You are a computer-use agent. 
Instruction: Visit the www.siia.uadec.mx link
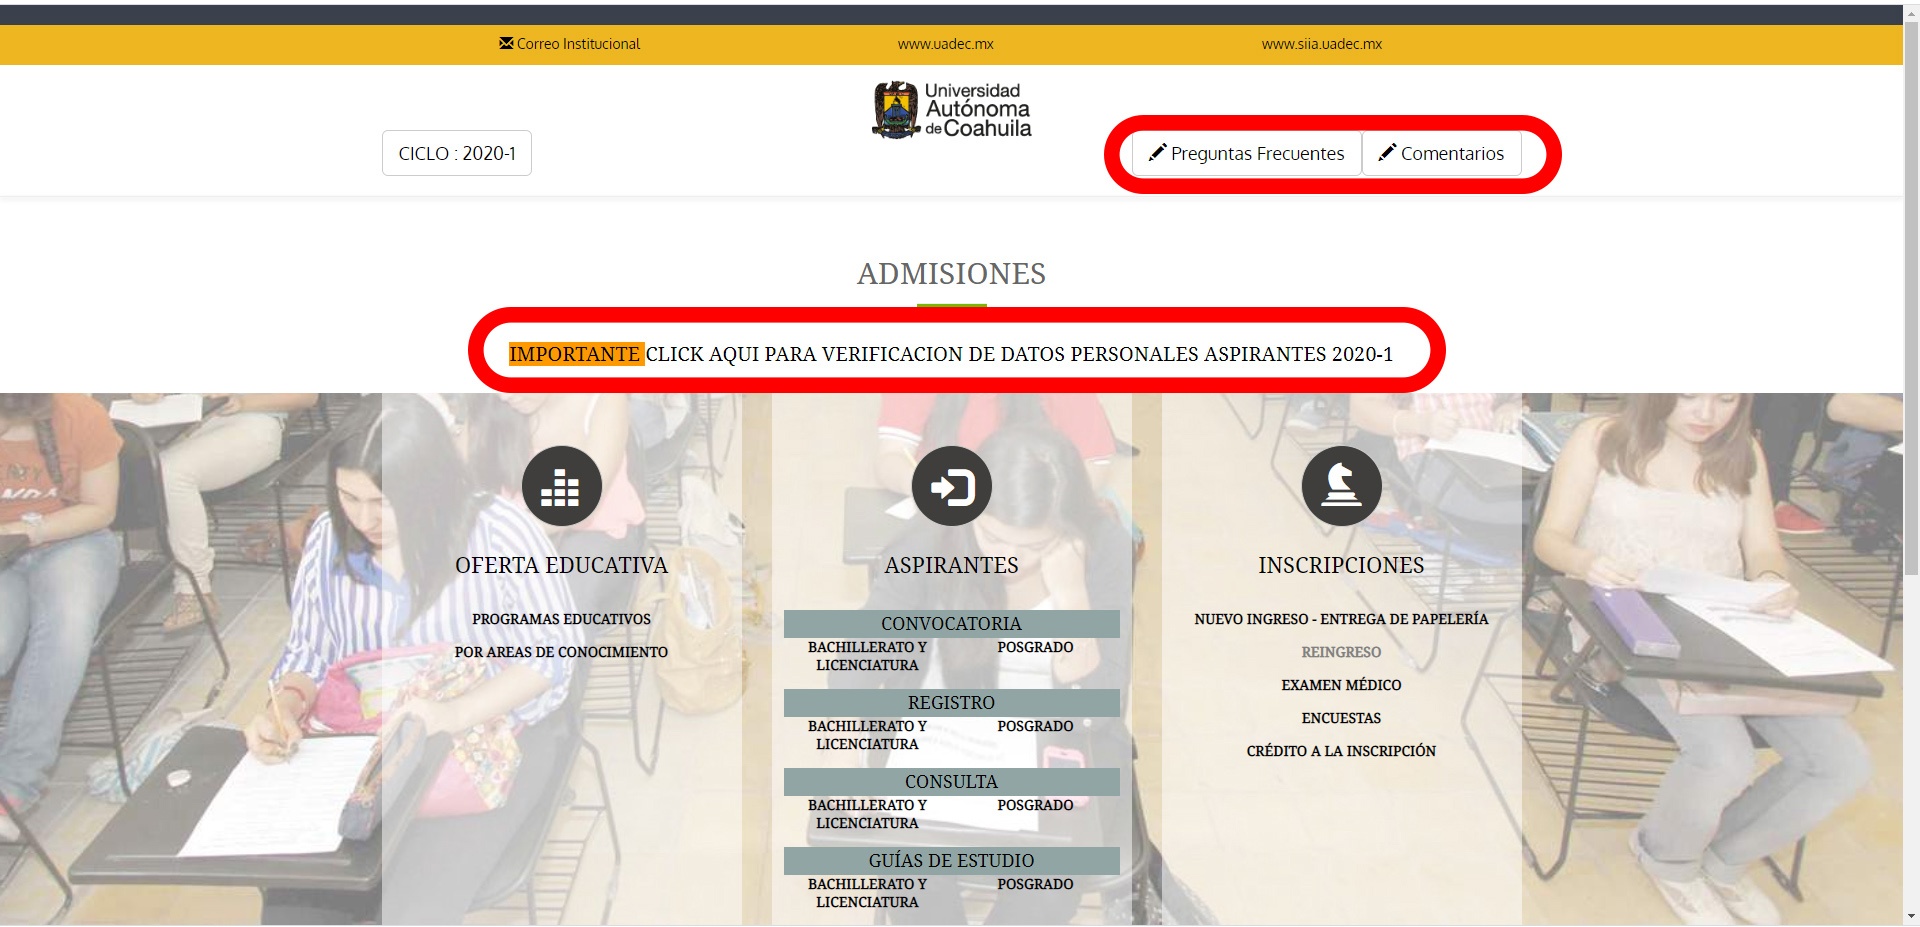click(1321, 44)
